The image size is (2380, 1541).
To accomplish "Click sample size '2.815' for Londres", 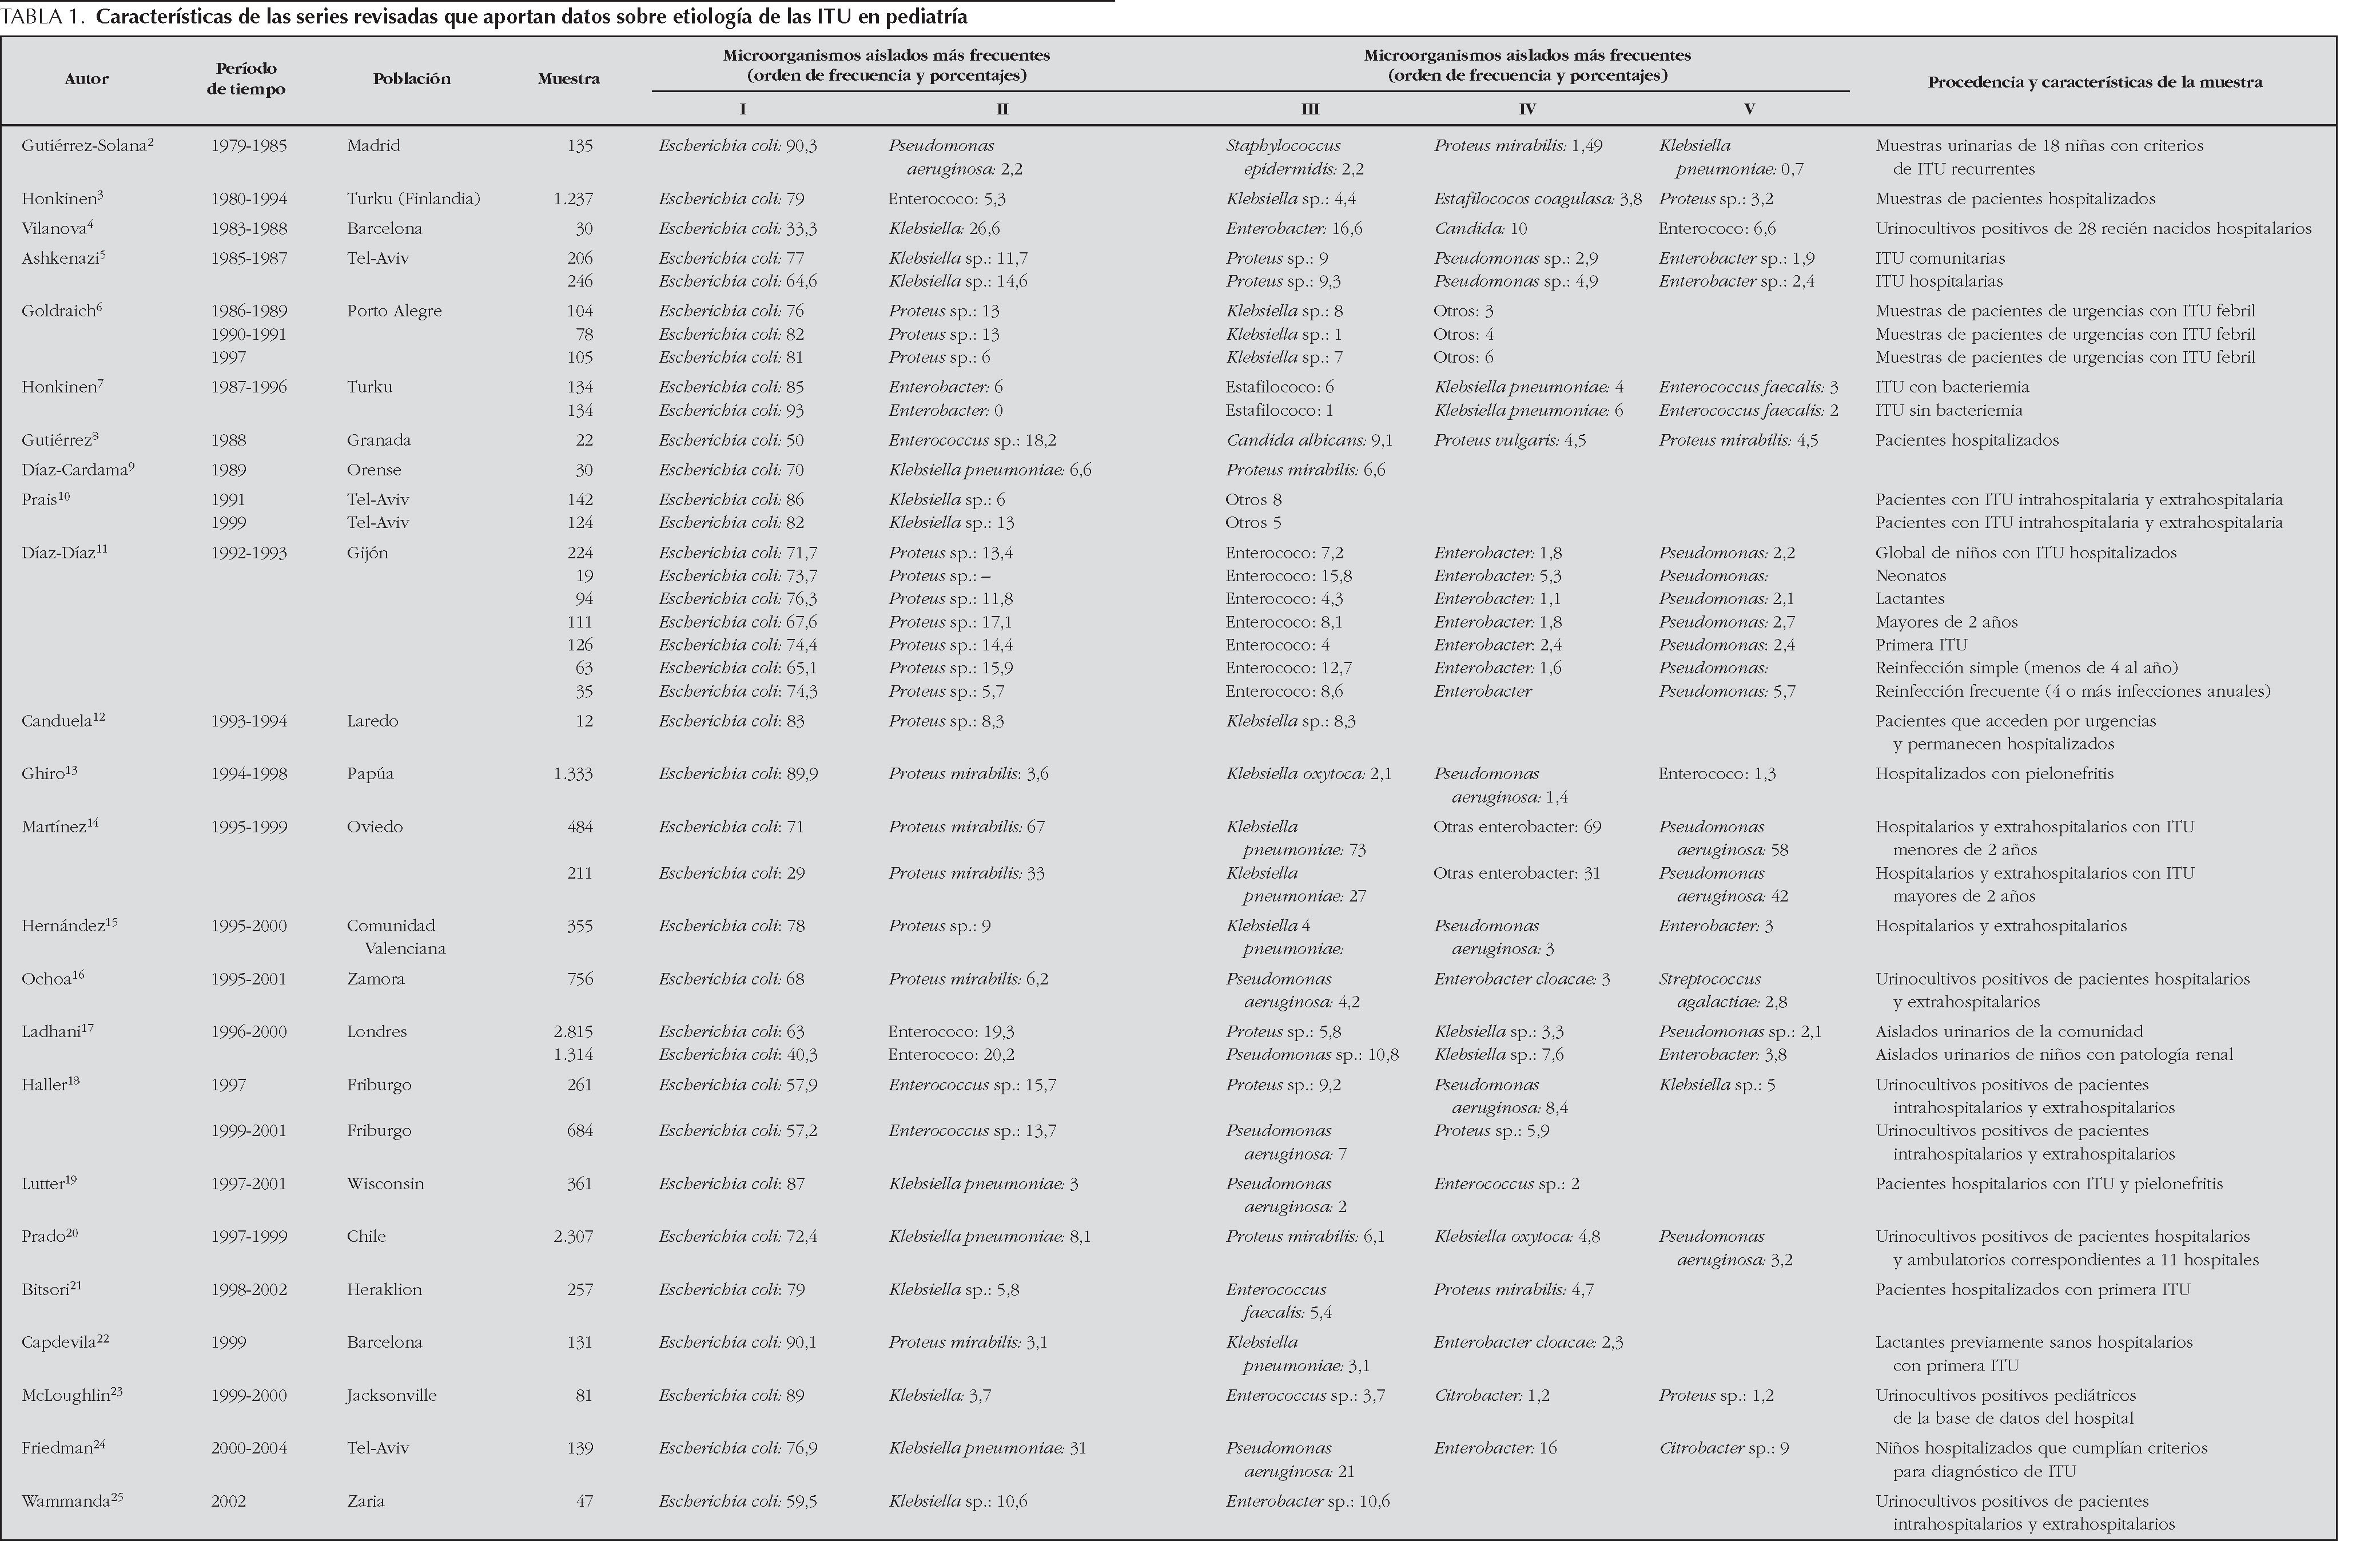I will click(573, 1032).
